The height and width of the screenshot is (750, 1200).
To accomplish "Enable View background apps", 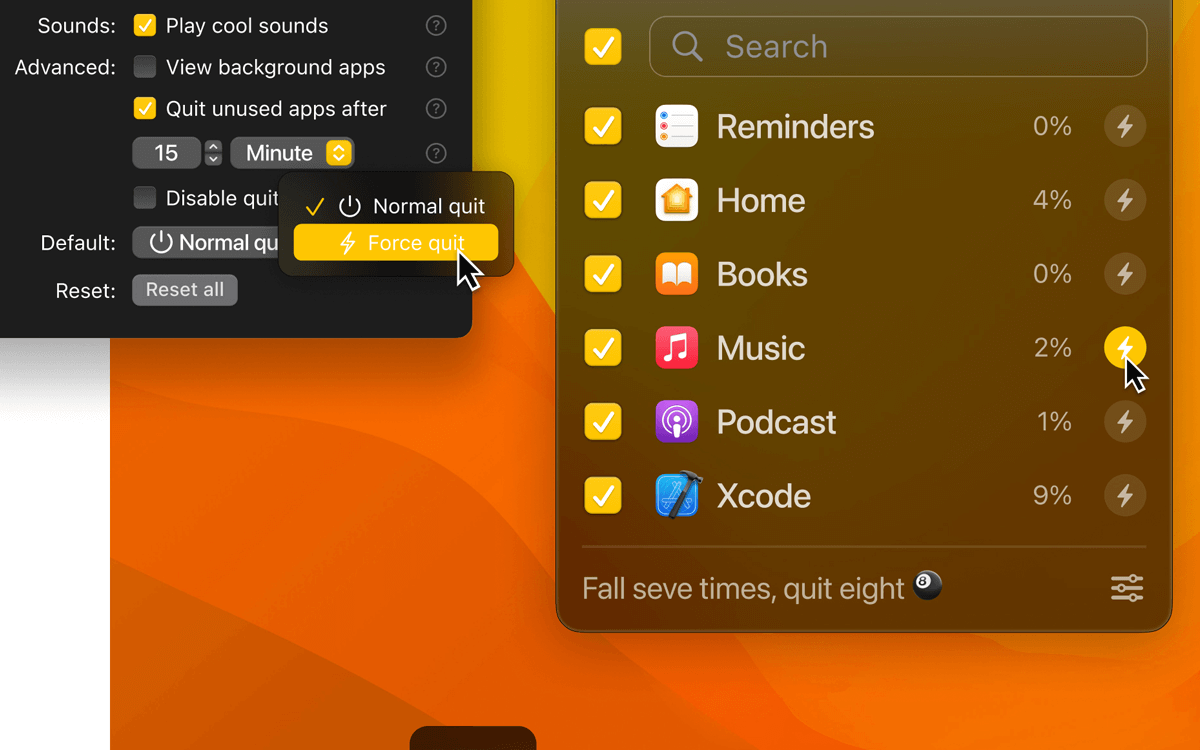I will coord(145,68).
